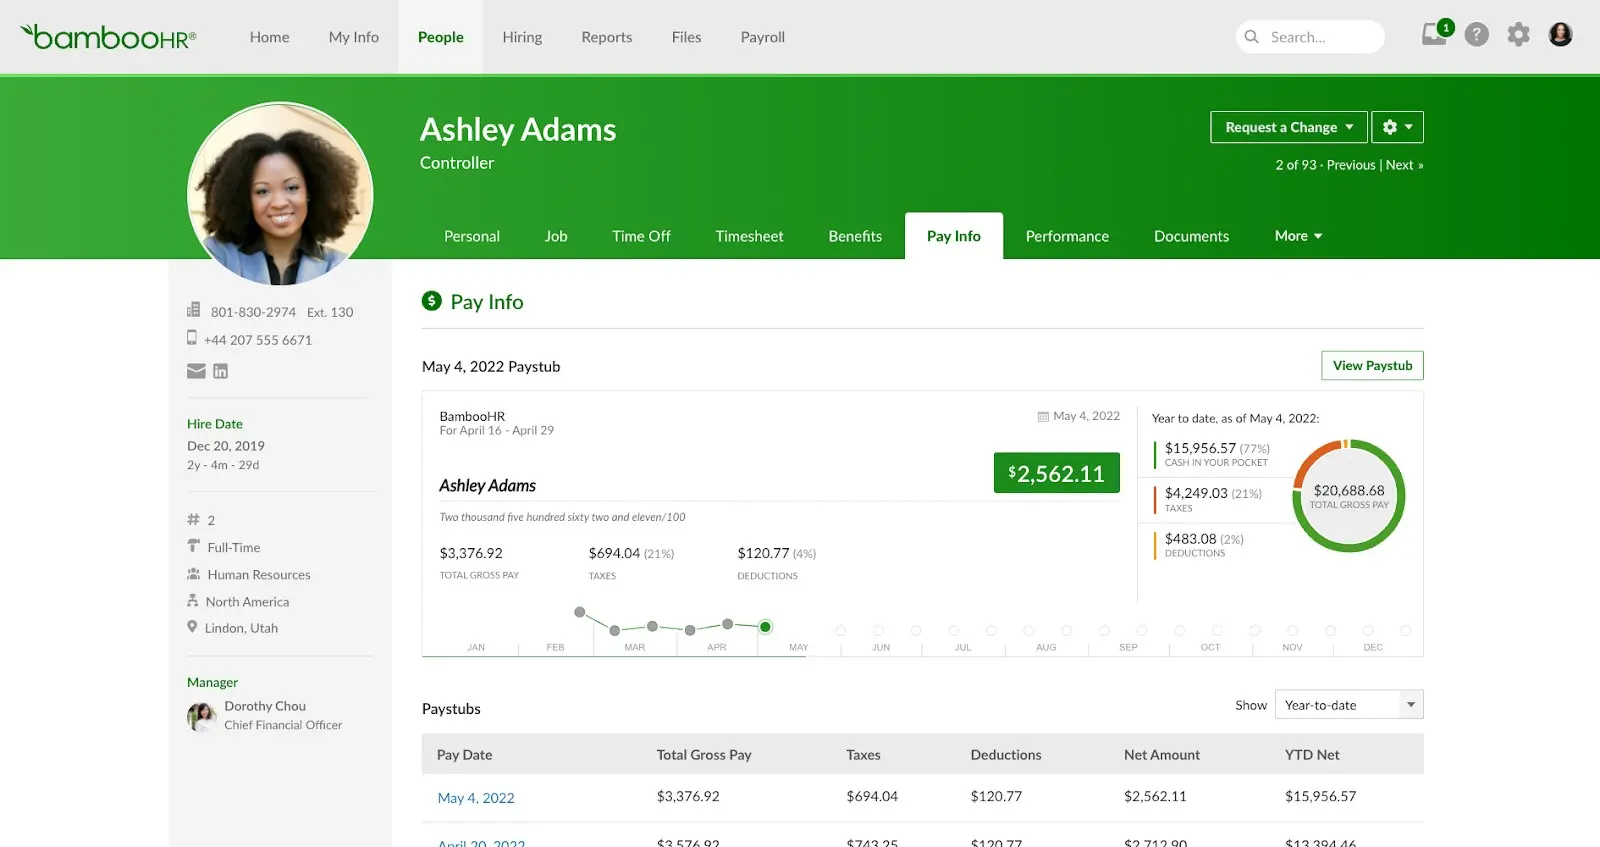Switch to the Benefits tab
Image resolution: width=1600 pixels, height=847 pixels.
tap(855, 236)
